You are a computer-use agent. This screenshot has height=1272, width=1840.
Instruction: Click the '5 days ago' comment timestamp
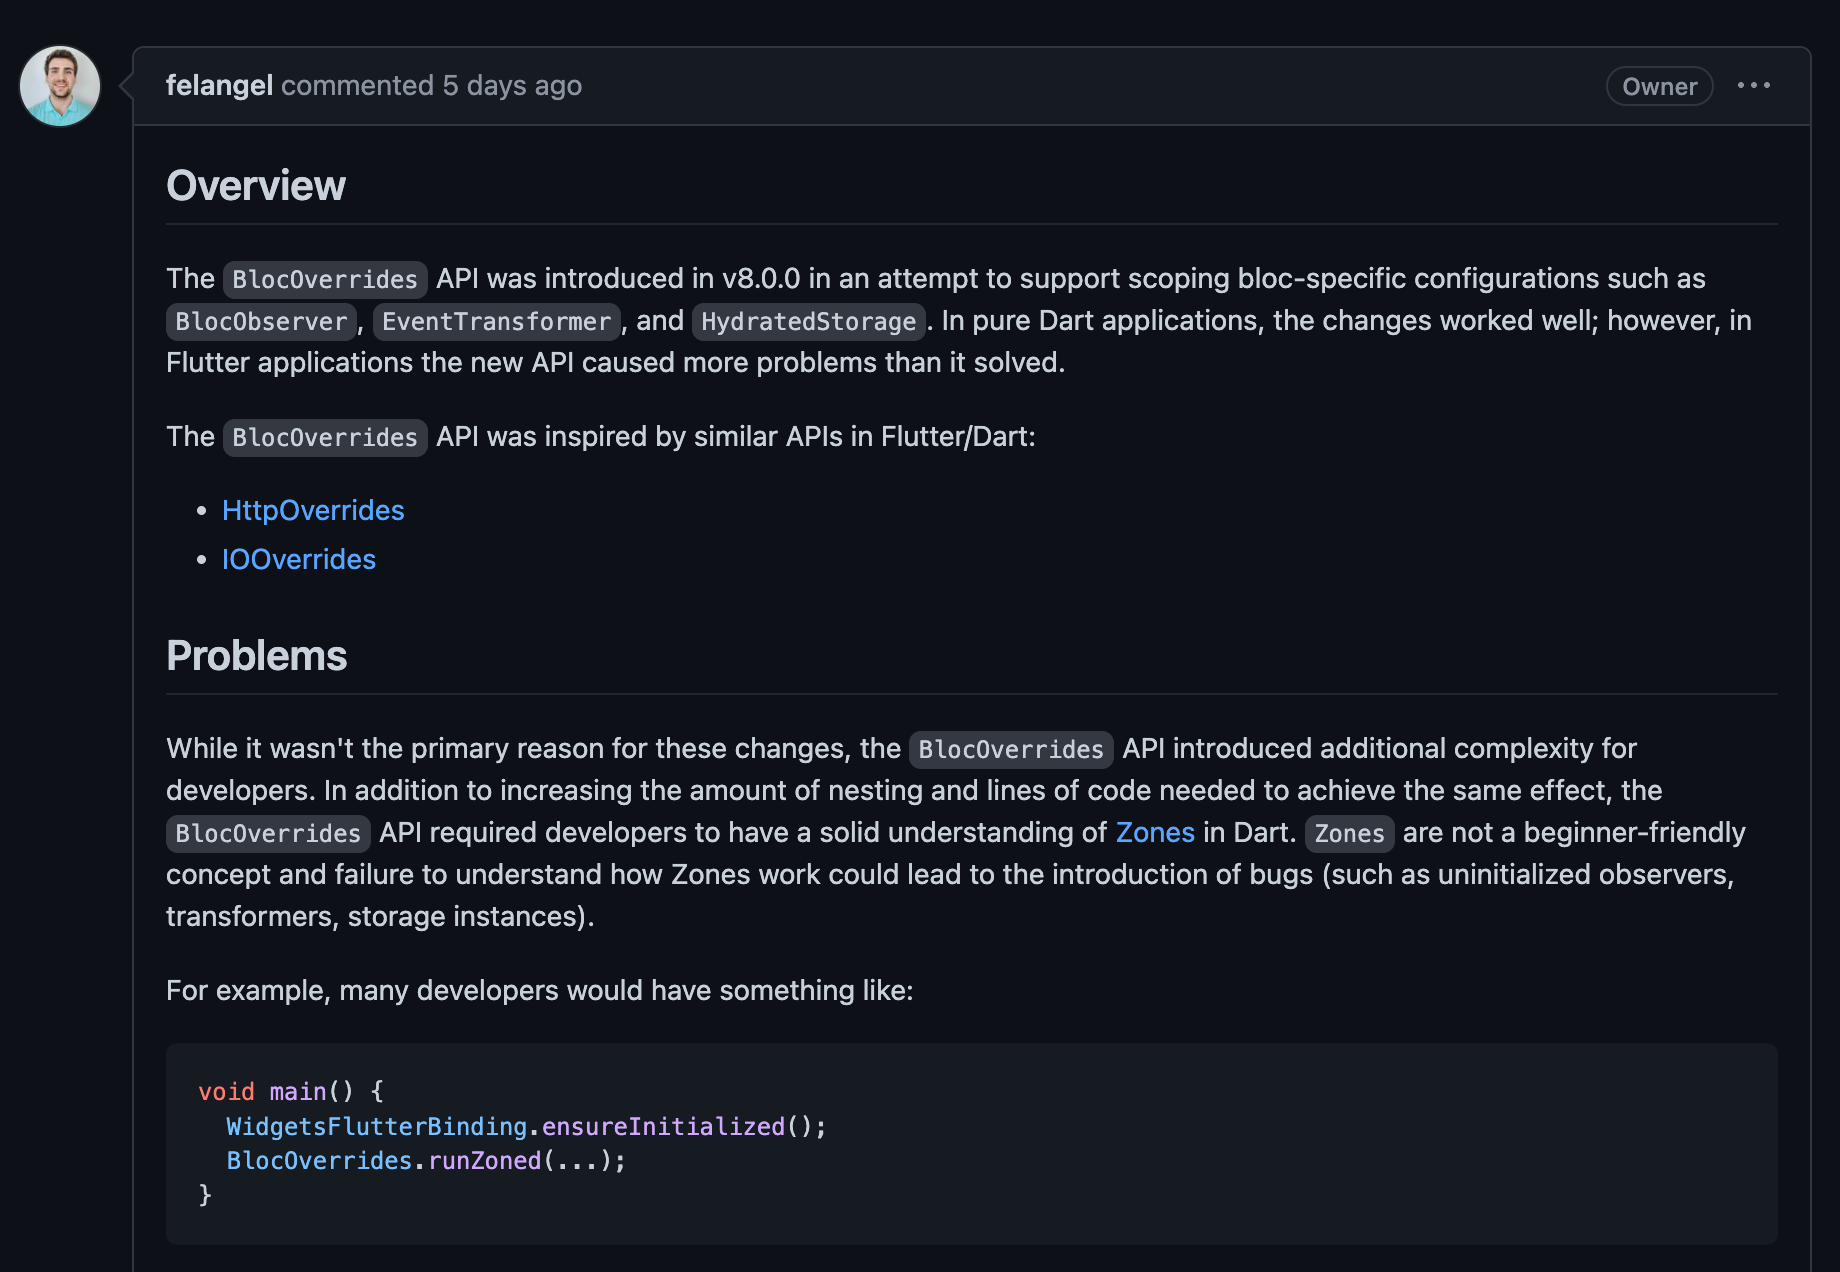coord(512,86)
